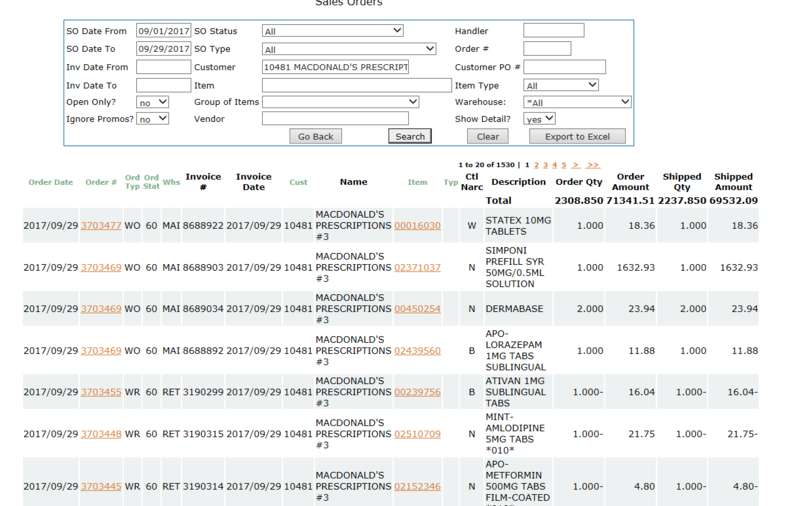Click the Inv Date To field

tap(163, 85)
